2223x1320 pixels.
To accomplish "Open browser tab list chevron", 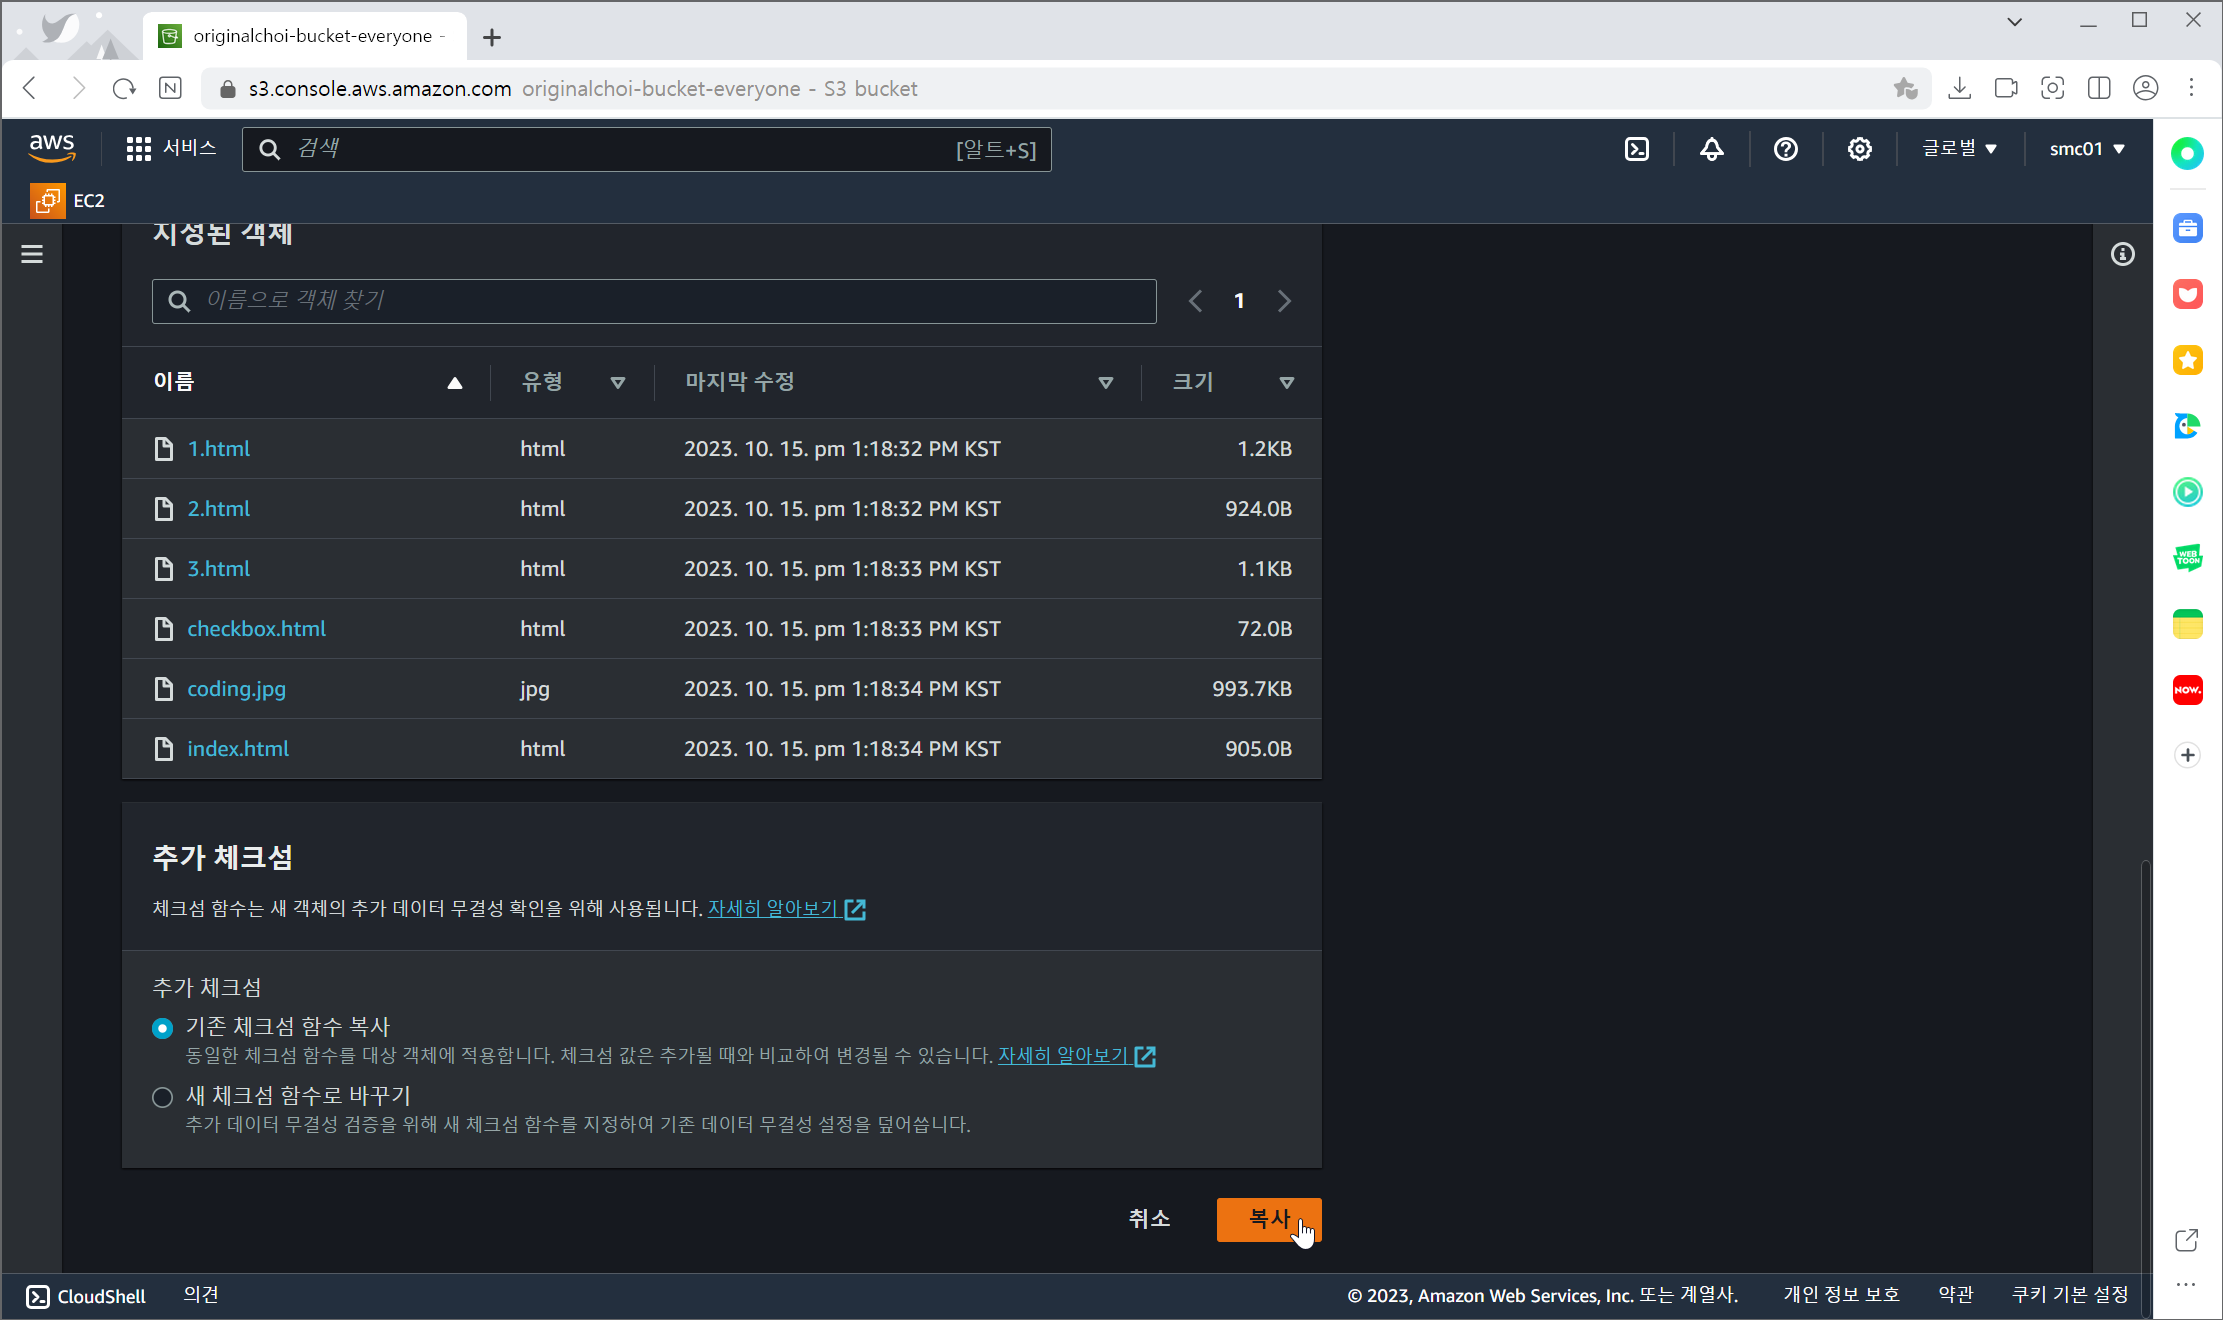I will click(2015, 22).
